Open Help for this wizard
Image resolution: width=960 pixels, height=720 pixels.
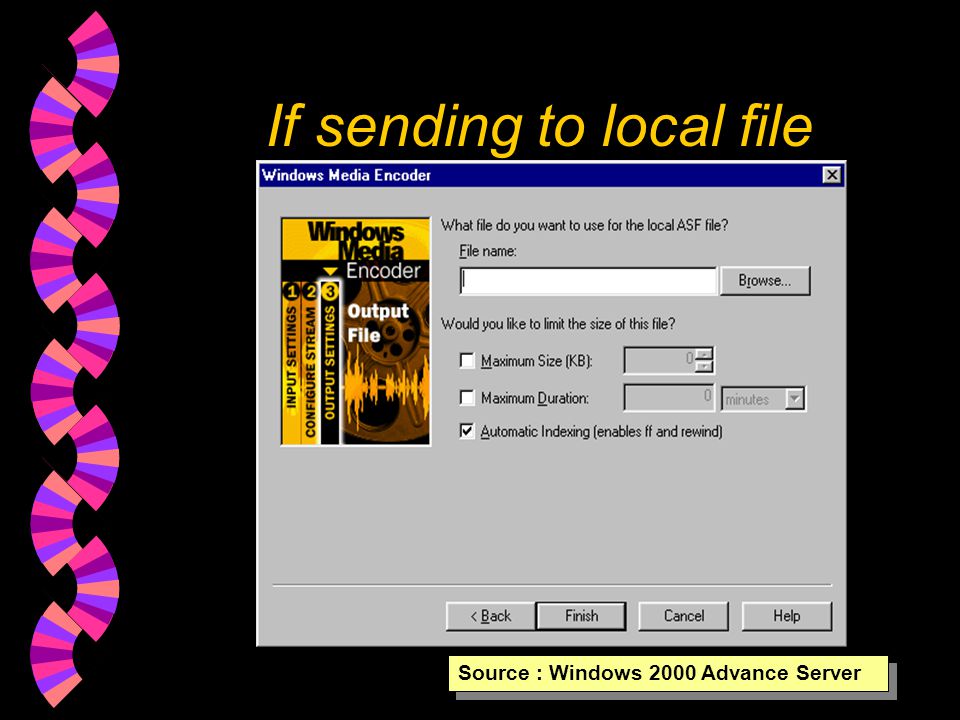pos(787,616)
